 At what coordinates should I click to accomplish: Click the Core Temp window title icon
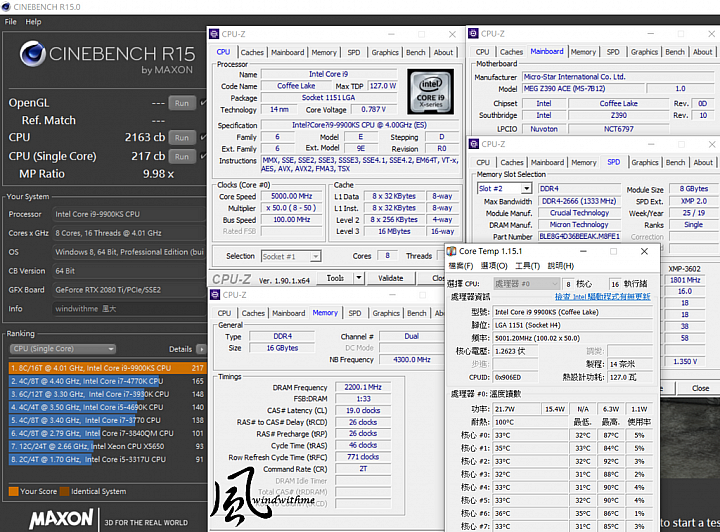(x=451, y=251)
